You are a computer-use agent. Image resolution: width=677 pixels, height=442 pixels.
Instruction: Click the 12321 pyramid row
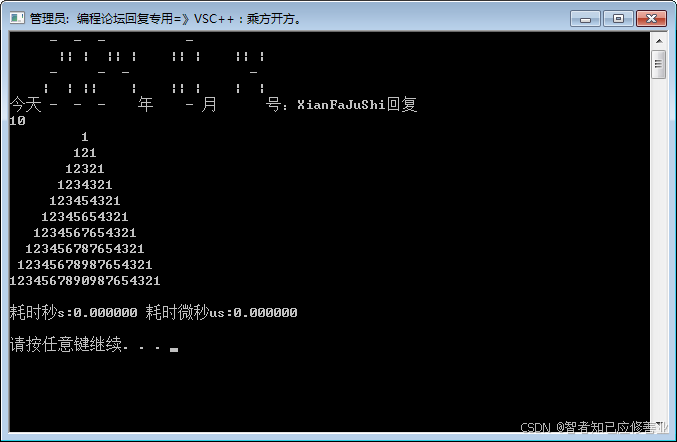pos(85,169)
